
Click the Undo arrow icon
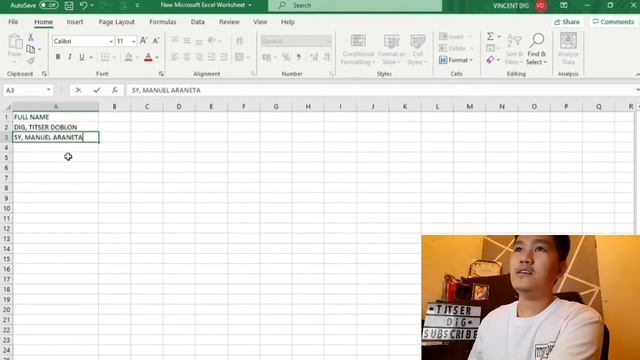84,5
